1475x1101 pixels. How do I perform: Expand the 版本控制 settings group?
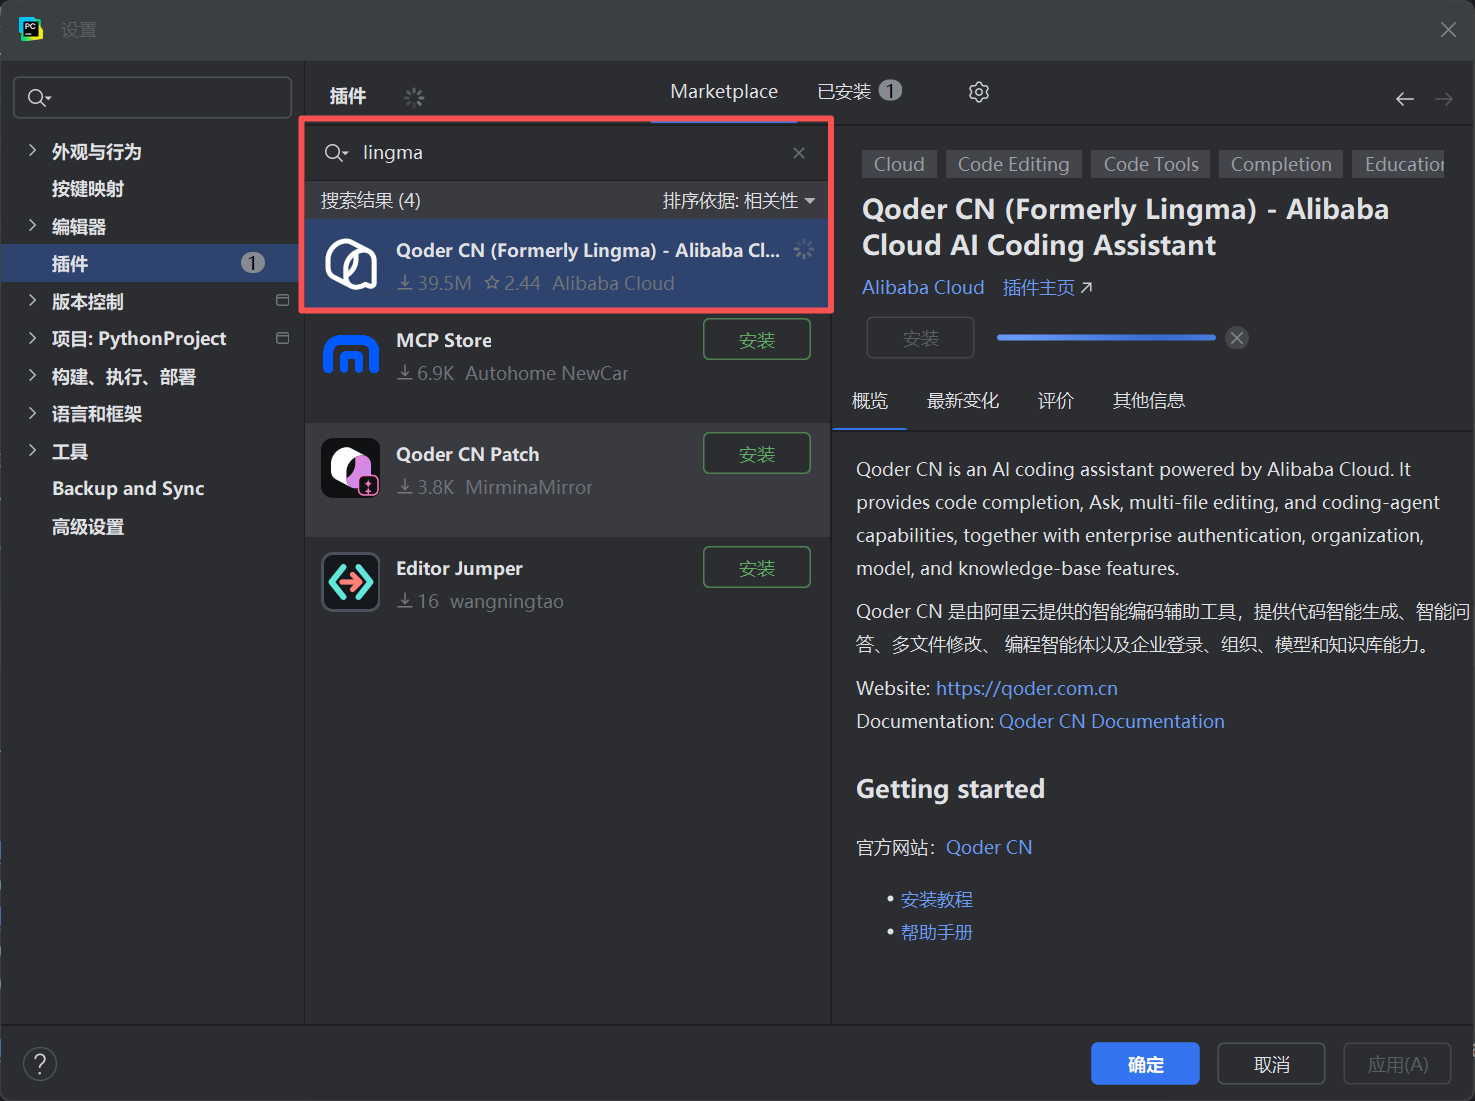pyautogui.click(x=32, y=301)
